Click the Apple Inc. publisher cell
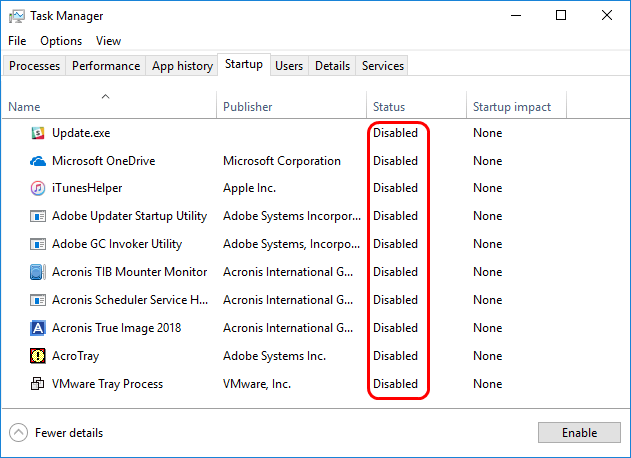Screen dimensions: 631x458 [x=250, y=188]
